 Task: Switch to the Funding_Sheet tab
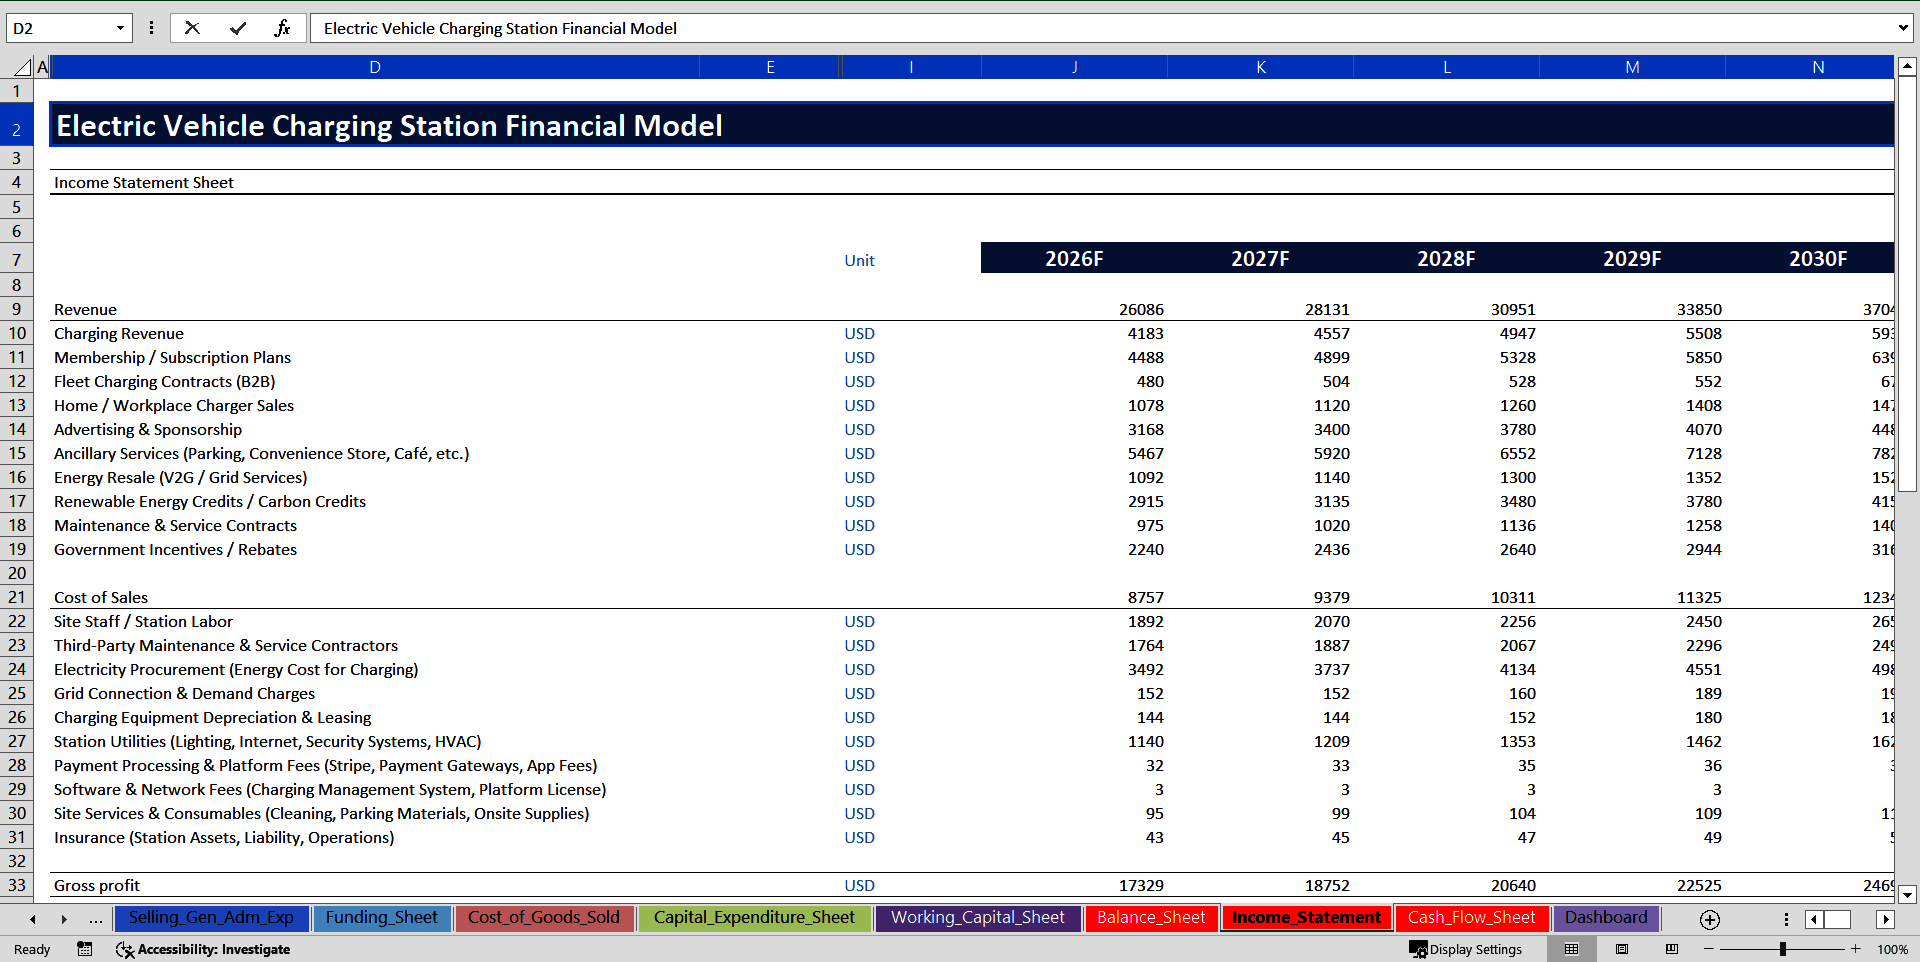(x=381, y=918)
